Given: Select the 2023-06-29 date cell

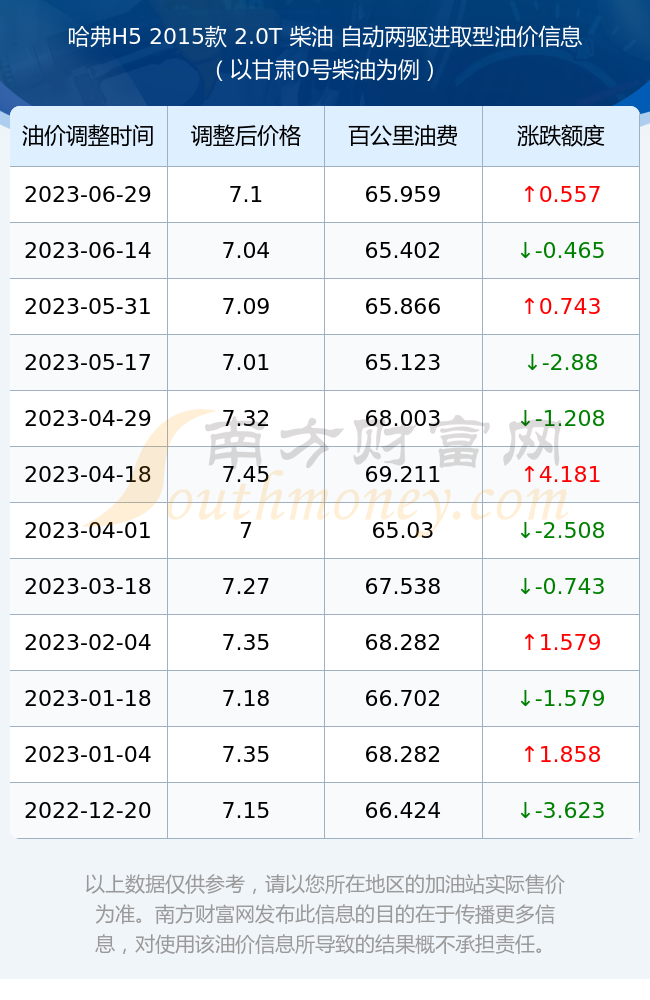Looking at the screenshot, I should (88, 195).
